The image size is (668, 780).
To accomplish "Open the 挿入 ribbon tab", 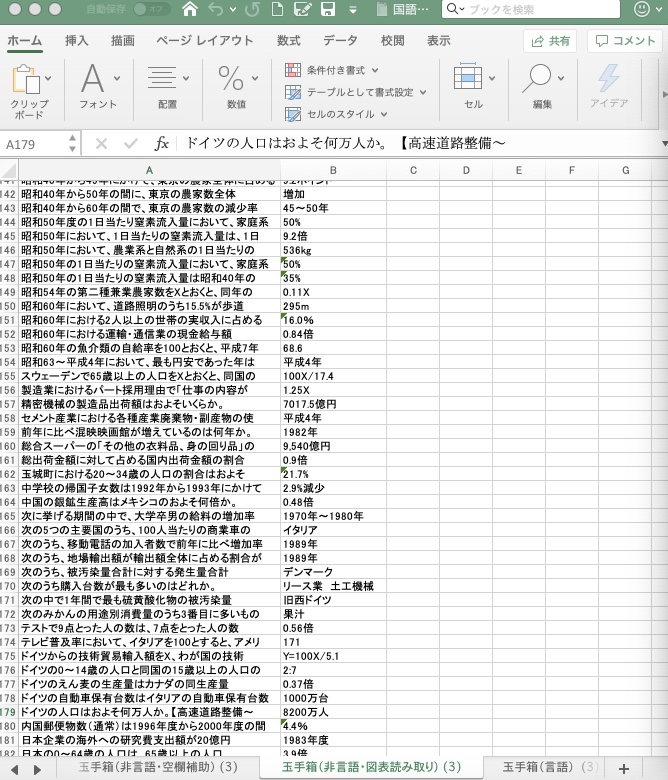I will tap(77, 40).
